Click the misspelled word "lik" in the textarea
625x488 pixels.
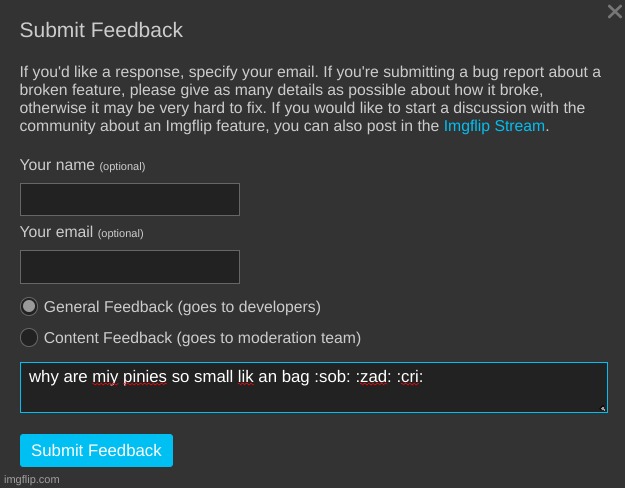click(x=246, y=377)
